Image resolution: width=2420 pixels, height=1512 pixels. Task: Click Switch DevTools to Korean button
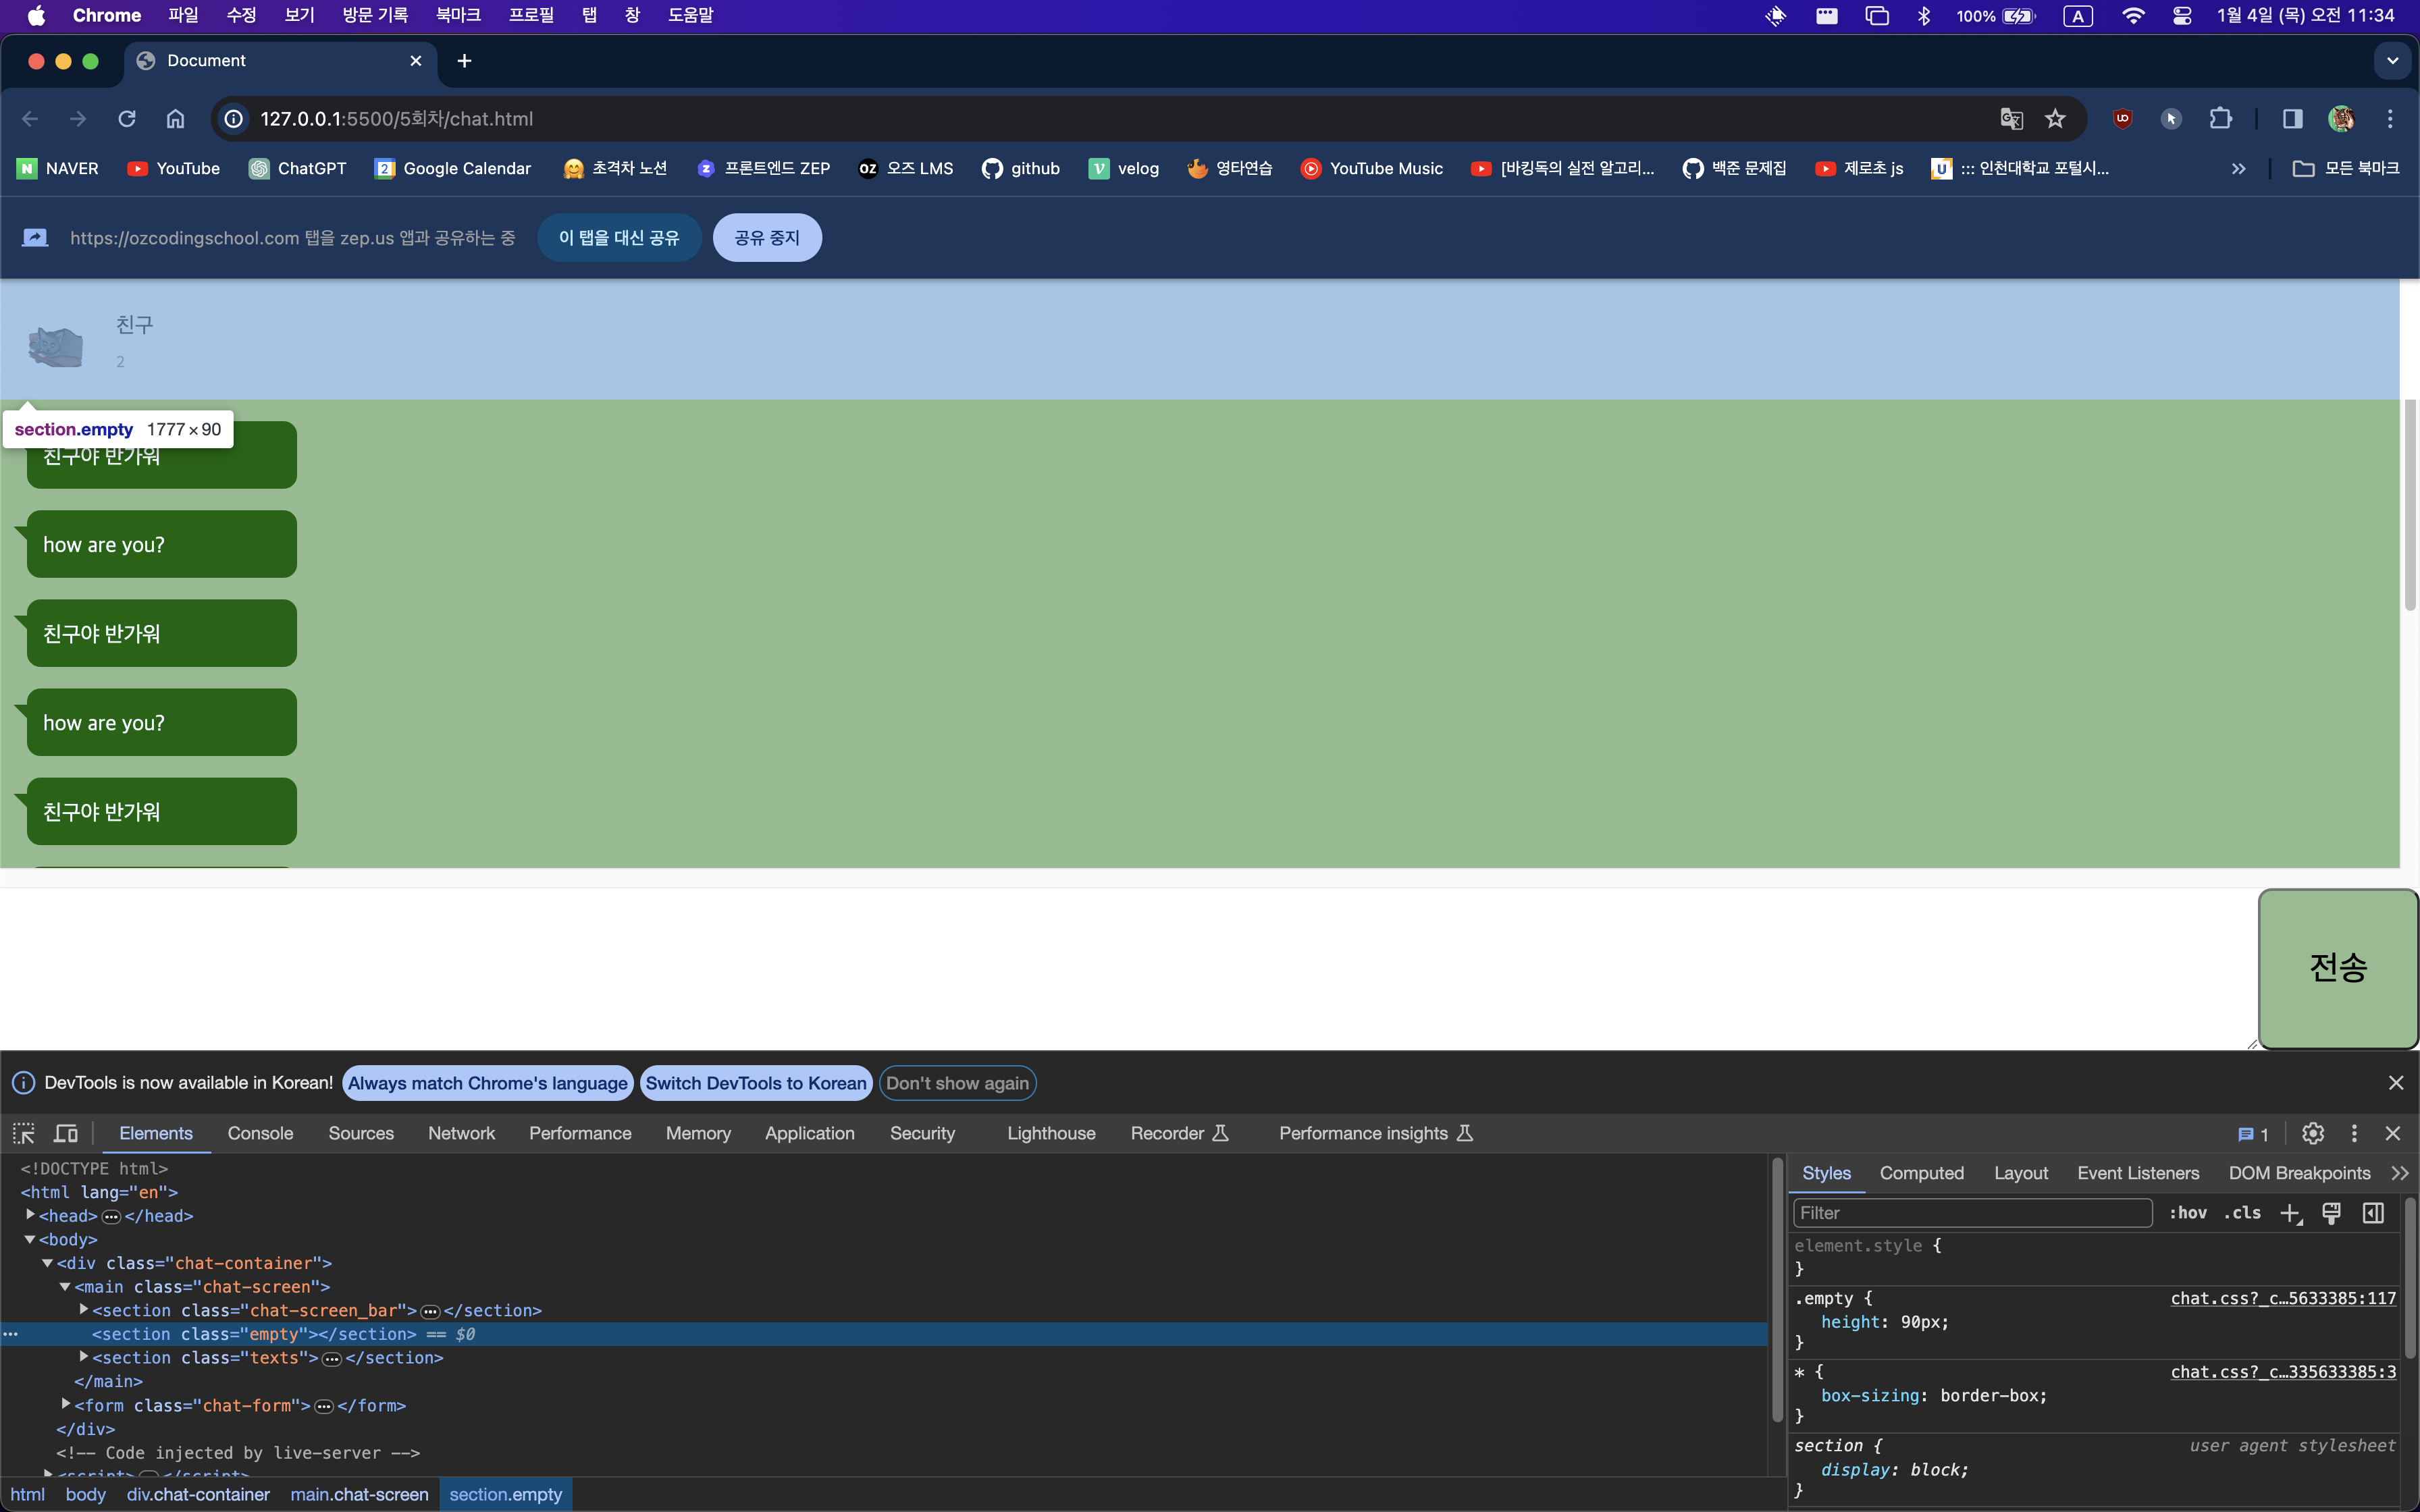coord(755,1083)
